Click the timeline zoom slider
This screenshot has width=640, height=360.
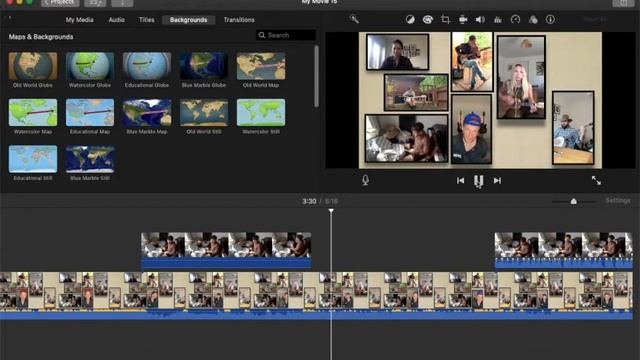(x=573, y=201)
